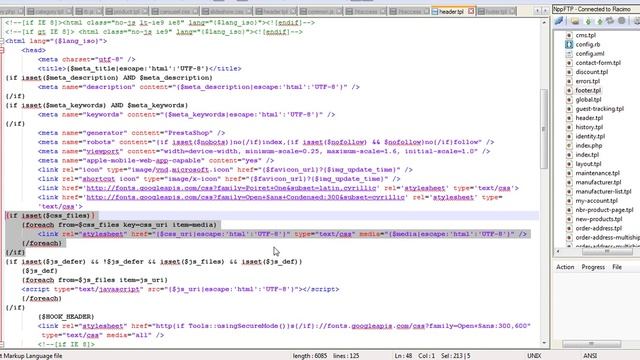The height and width of the screenshot is (360, 640).
Task: Select nbr-product-page.tpl in the FTP tree
Action: pos(604,210)
